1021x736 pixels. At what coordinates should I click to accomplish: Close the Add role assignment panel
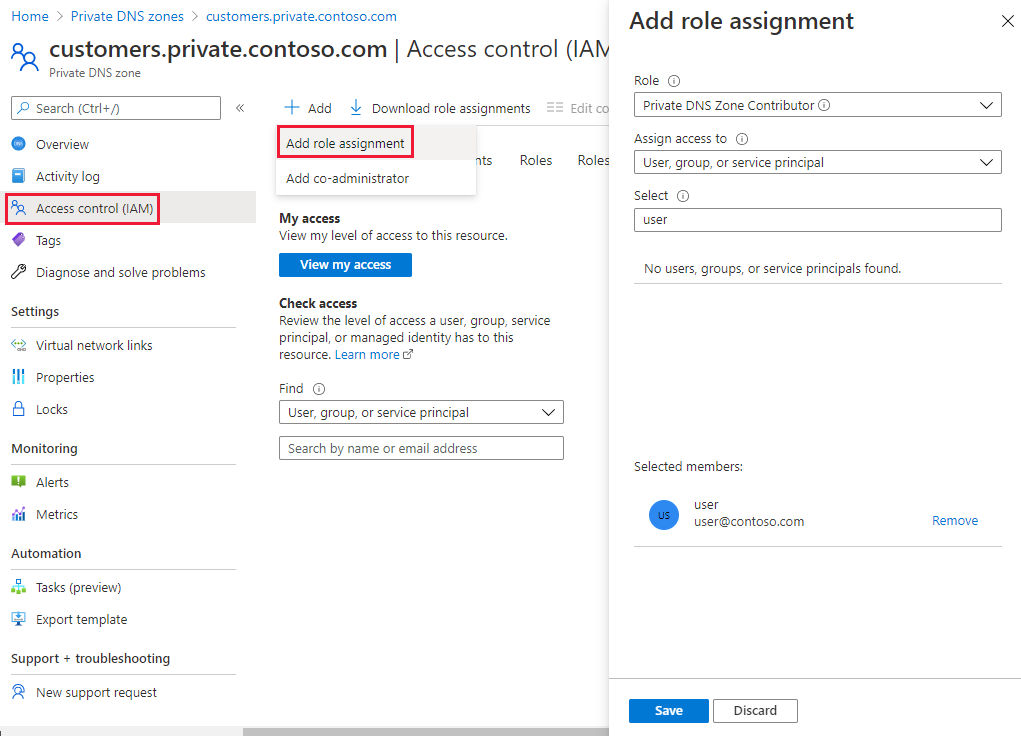1007,21
